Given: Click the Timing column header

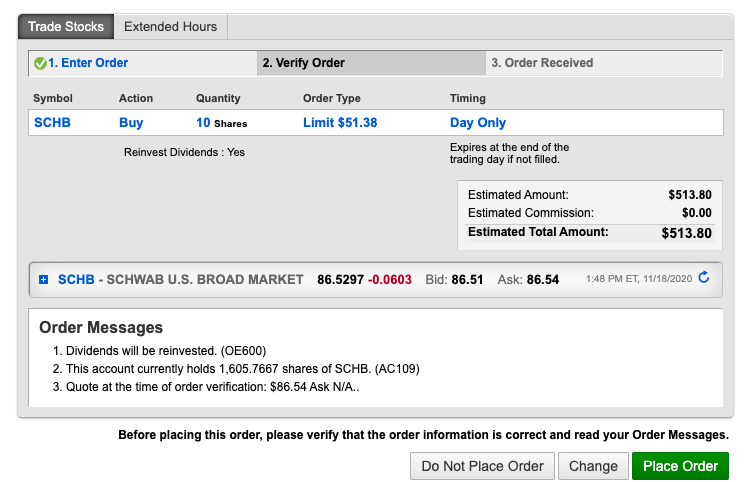Looking at the screenshot, I should [x=468, y=98].
